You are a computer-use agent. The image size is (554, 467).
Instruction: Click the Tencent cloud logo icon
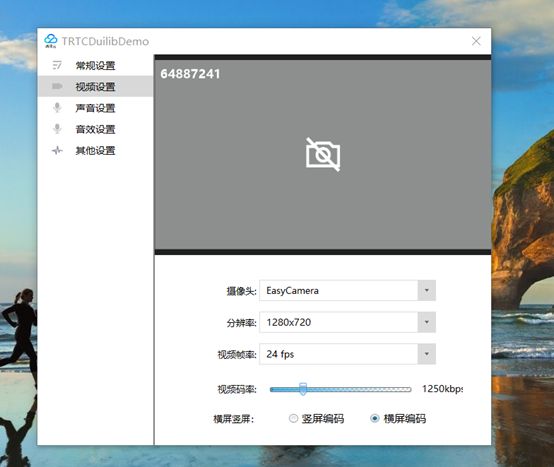pyautogui.click(x=51, y=41)
